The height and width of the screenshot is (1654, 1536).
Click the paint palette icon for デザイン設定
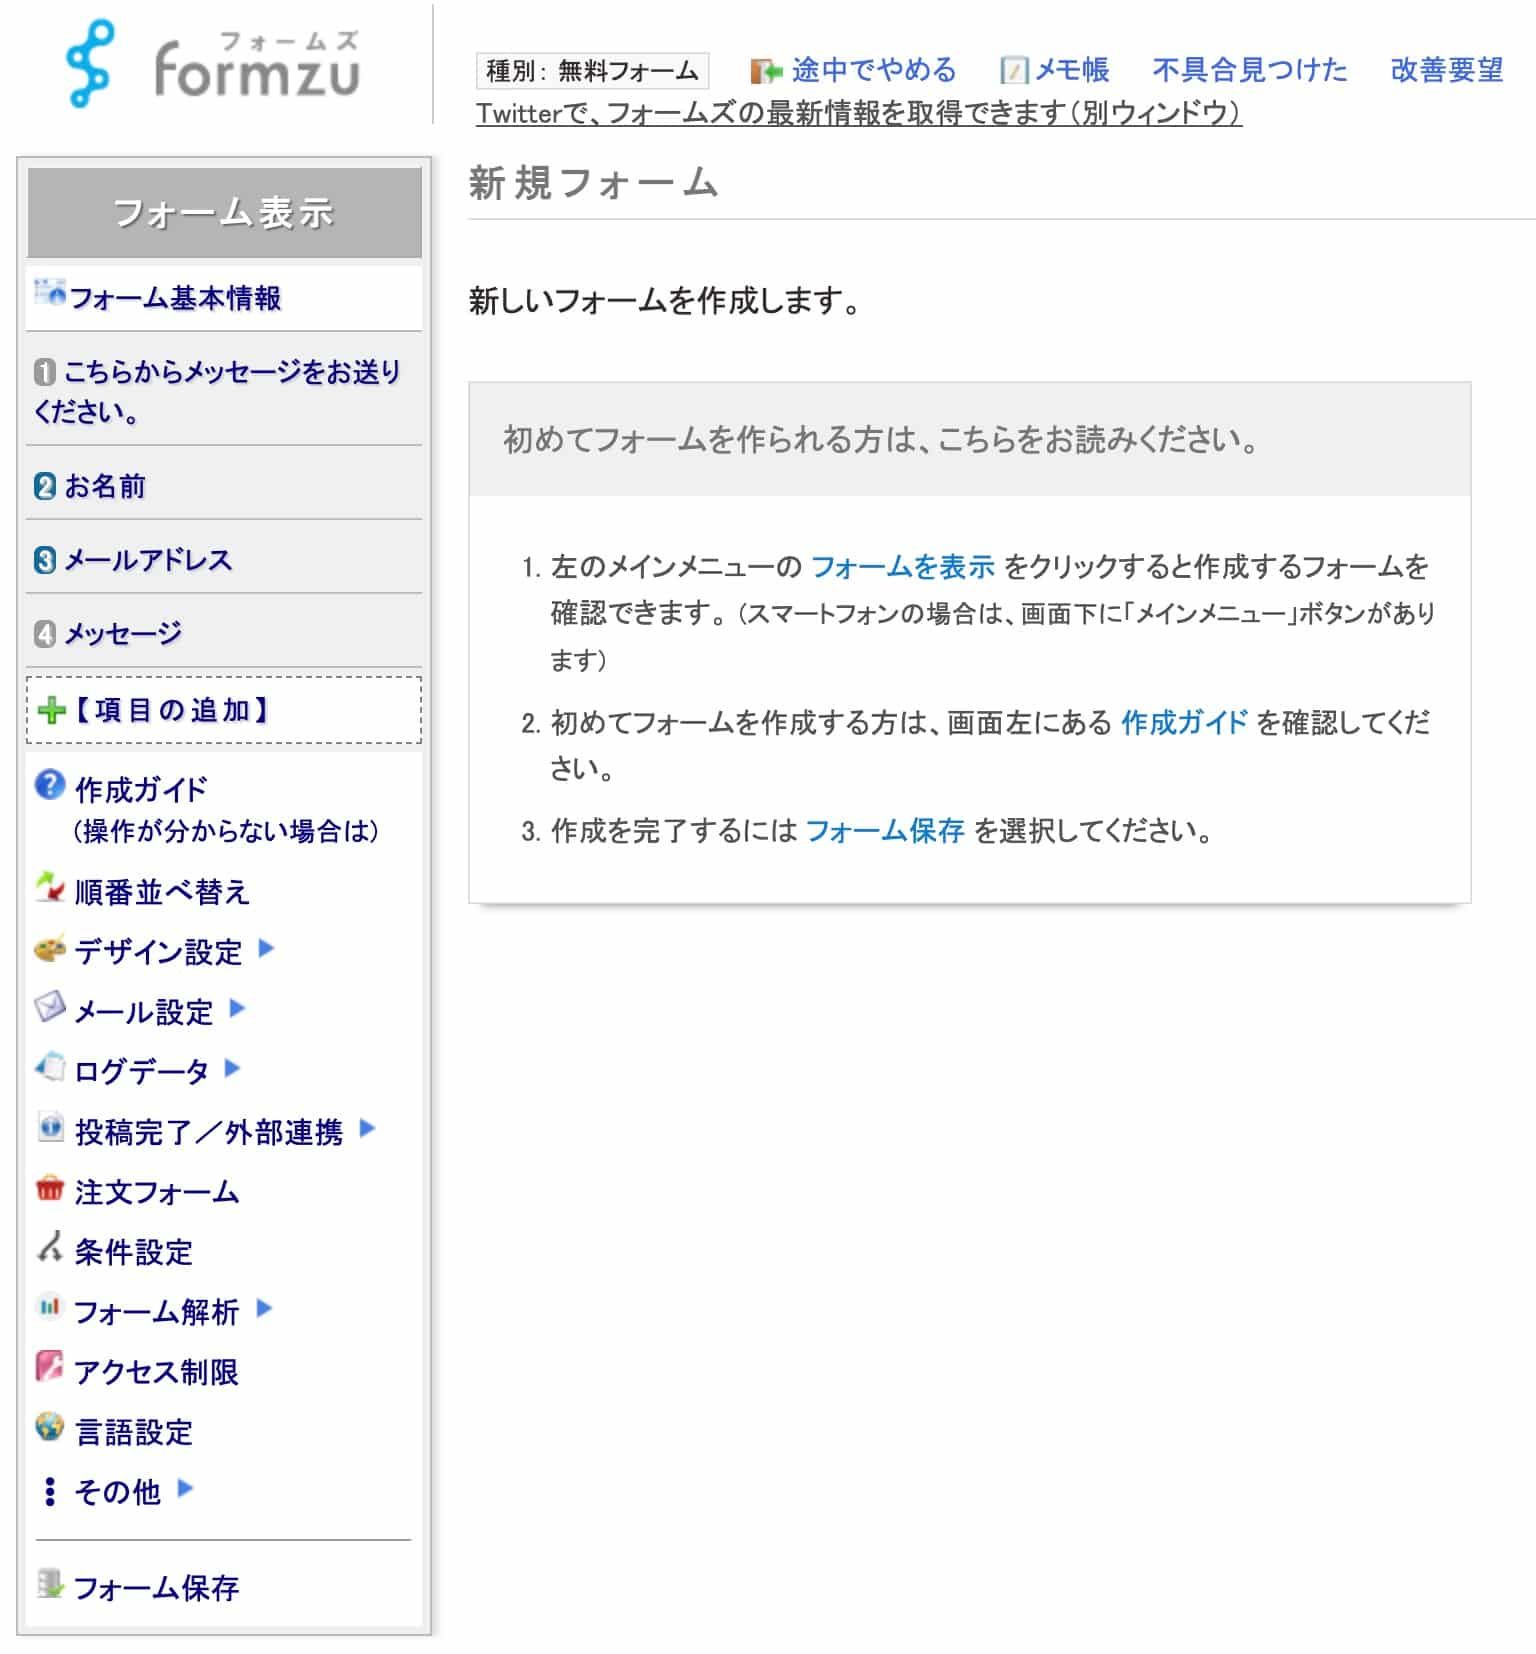point(49,947)
